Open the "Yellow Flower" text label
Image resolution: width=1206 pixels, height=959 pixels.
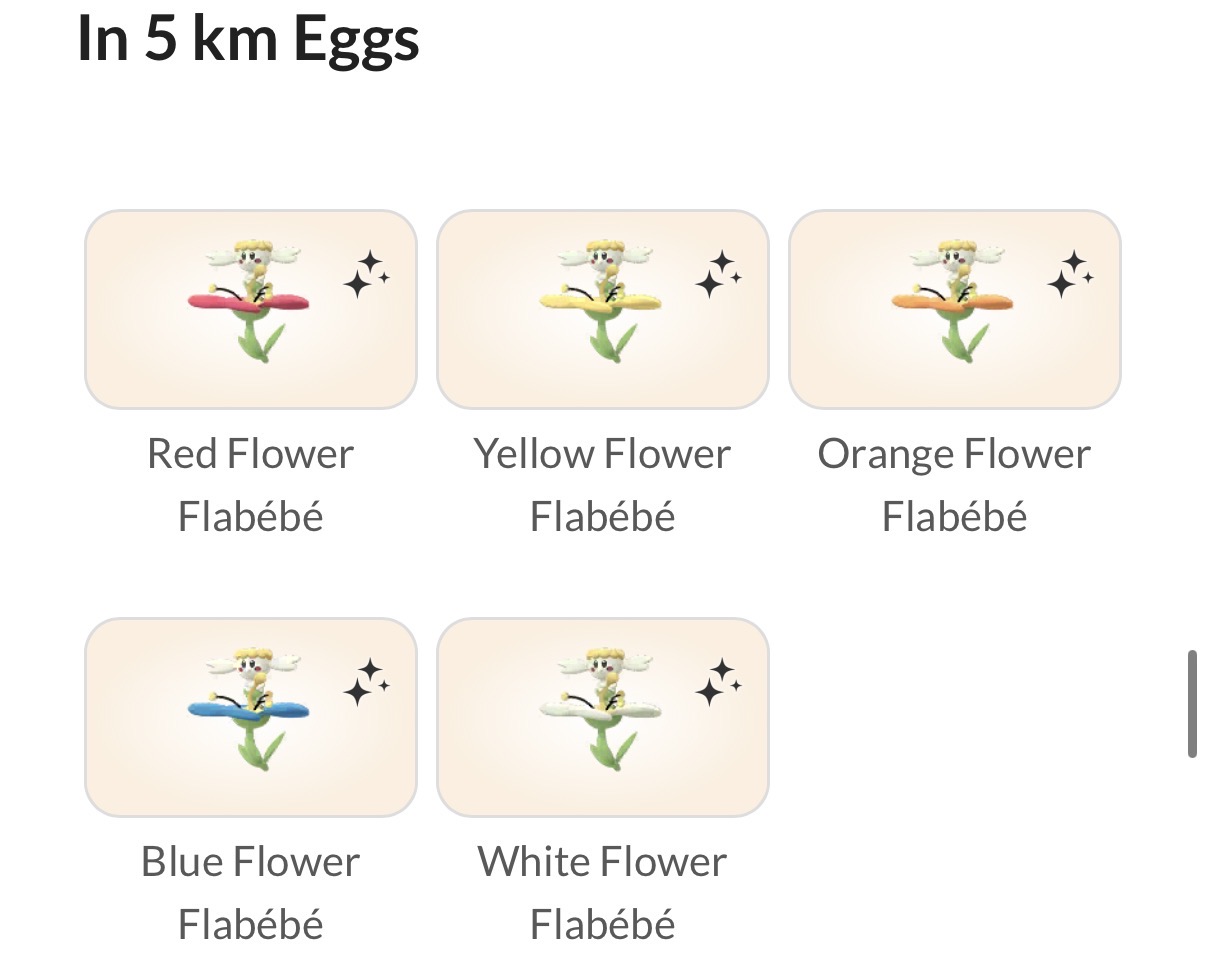click(602, 454)
